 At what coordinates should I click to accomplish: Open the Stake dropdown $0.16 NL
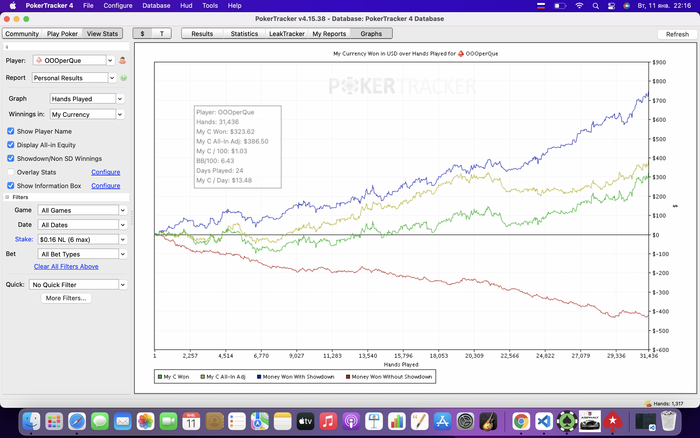82,239
